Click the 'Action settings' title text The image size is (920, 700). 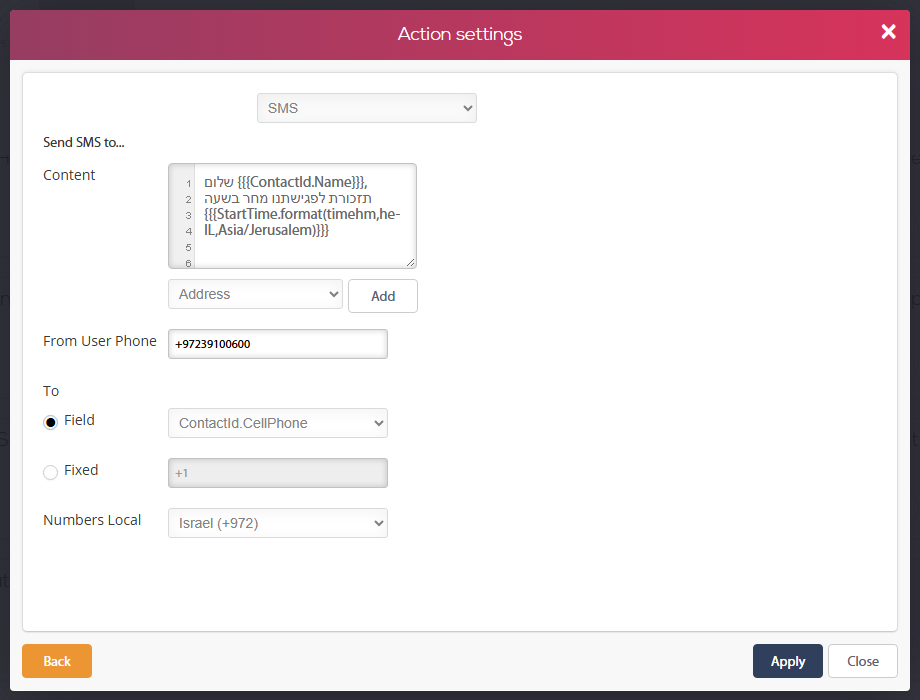(x=459, y=34)
